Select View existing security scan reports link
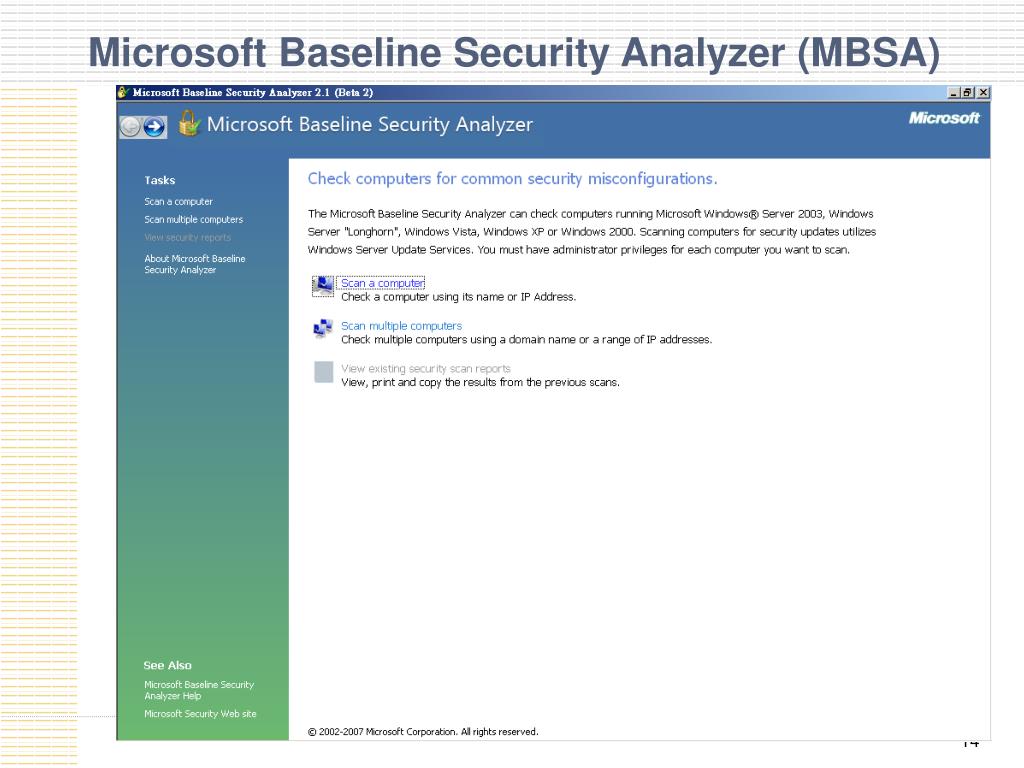 (x=426, y=368)
